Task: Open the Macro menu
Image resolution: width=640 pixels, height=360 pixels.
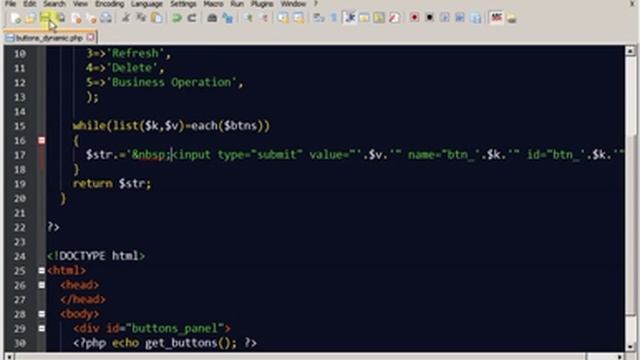Action: pos(213,4)
